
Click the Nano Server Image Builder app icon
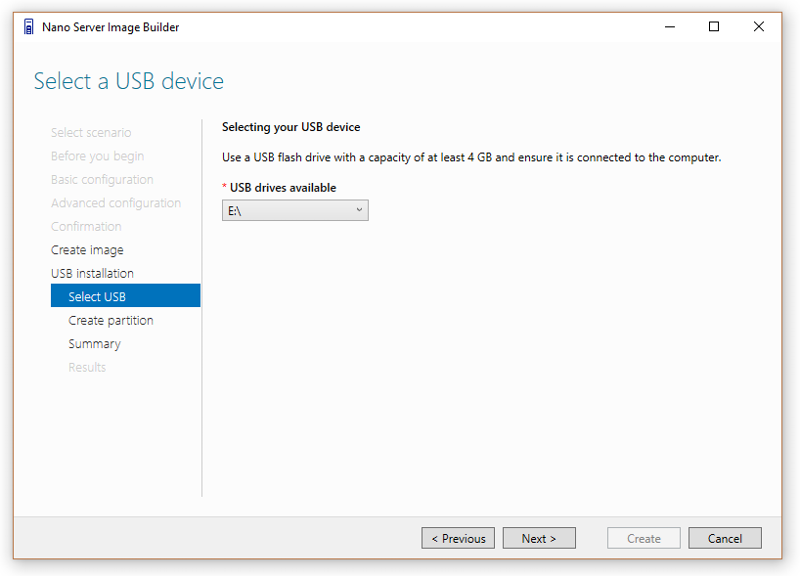tap(29, 27)
